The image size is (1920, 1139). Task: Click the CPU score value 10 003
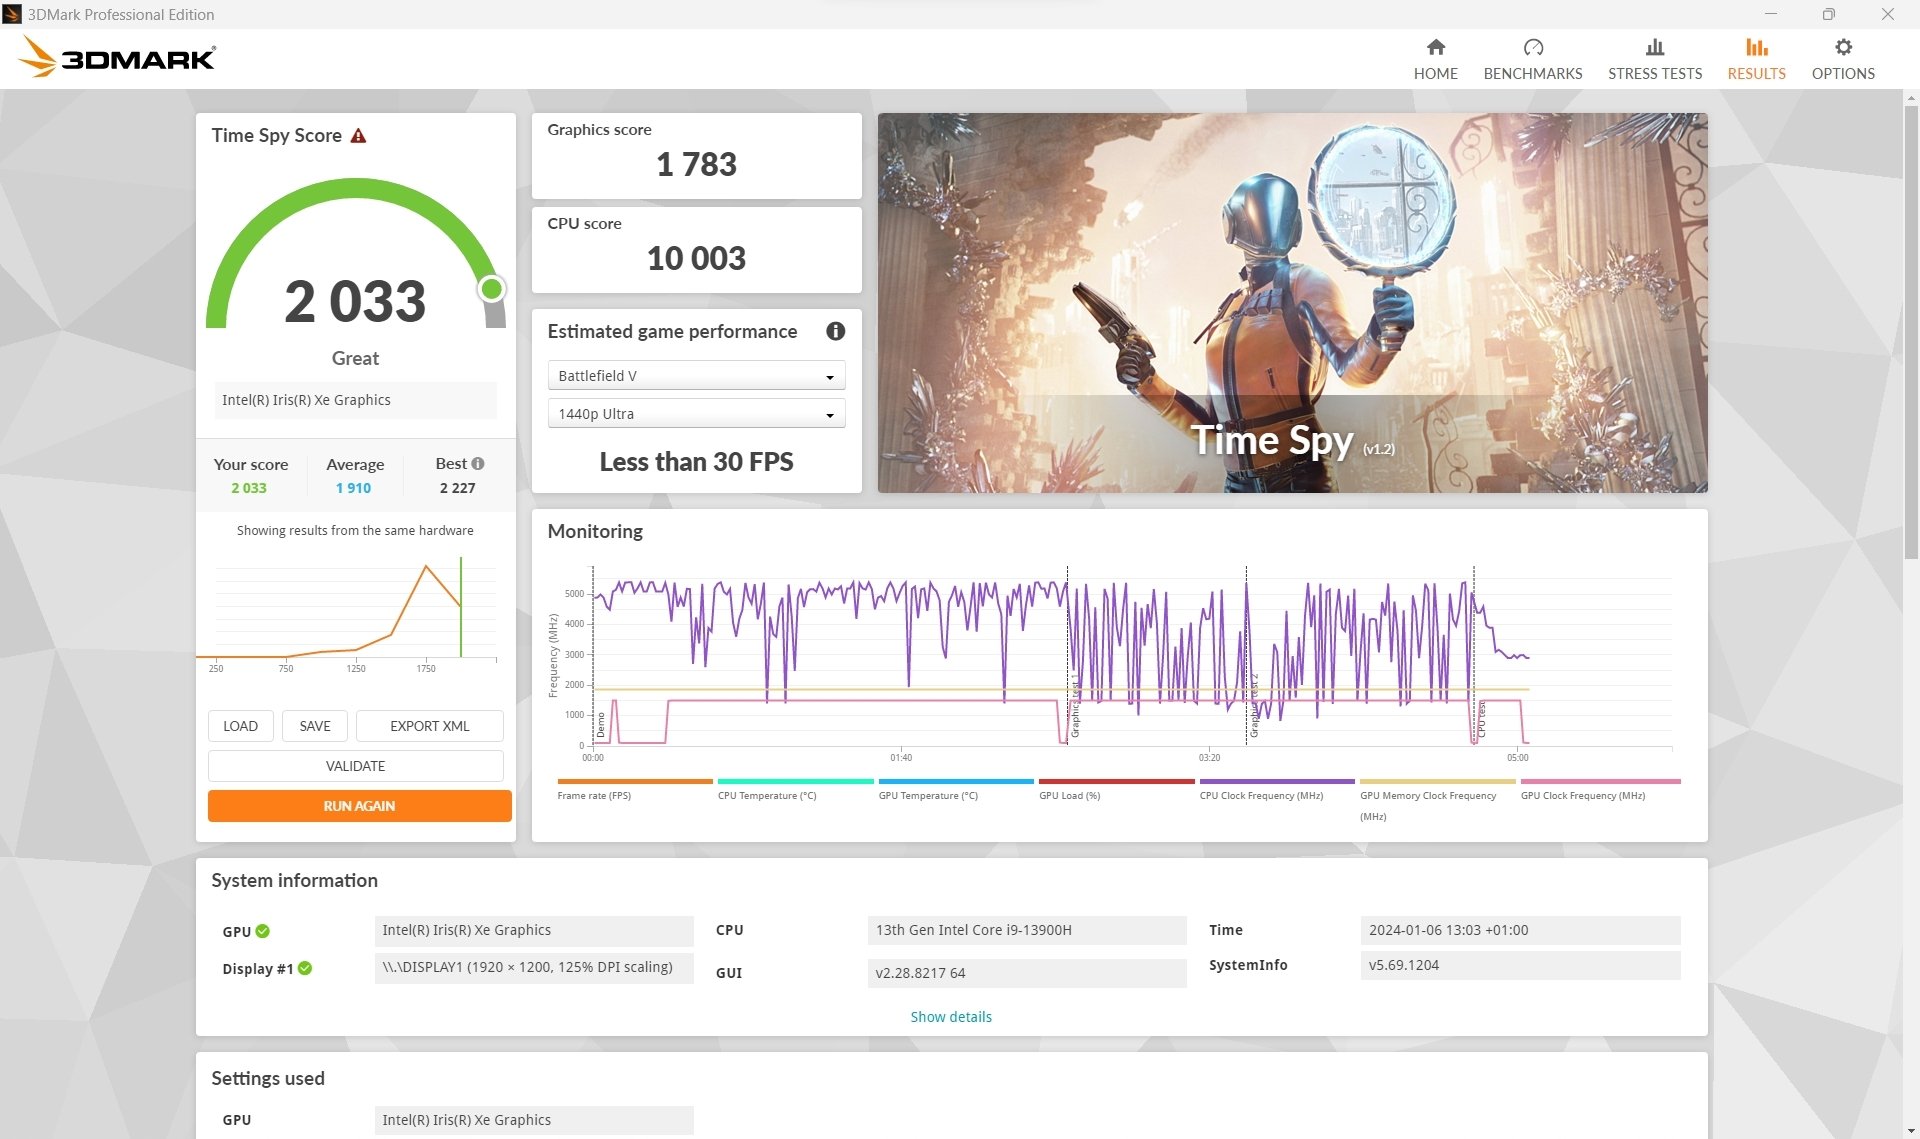(x=696, y=258)
